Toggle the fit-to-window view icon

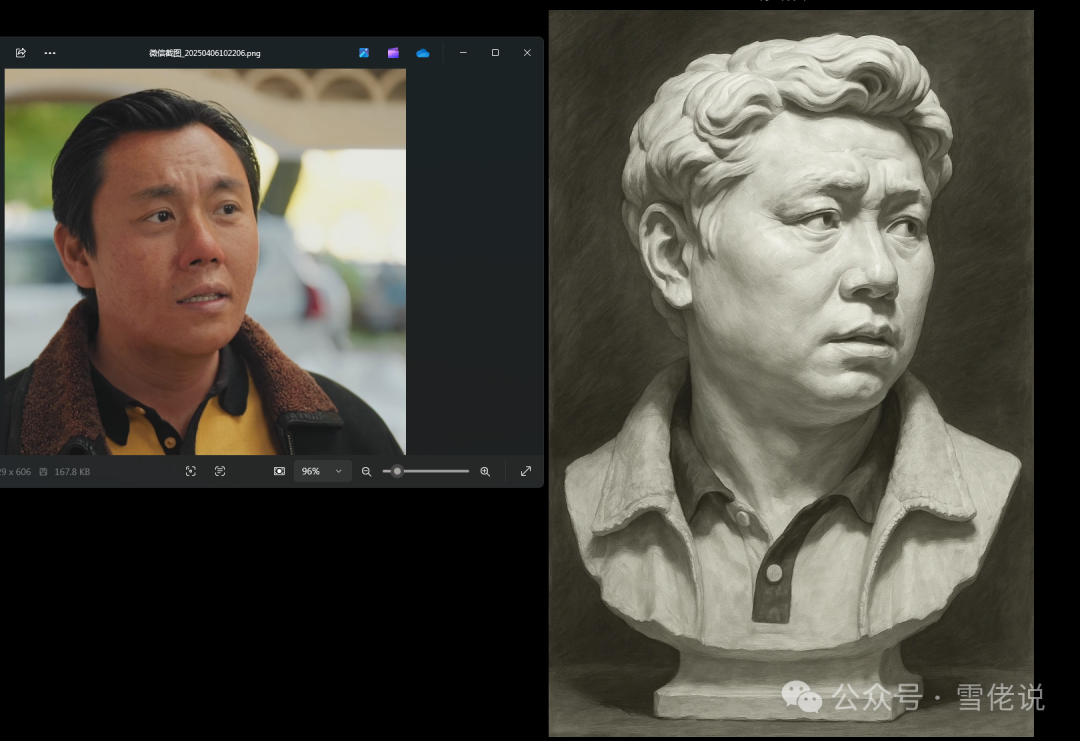[x=279, y=471]
